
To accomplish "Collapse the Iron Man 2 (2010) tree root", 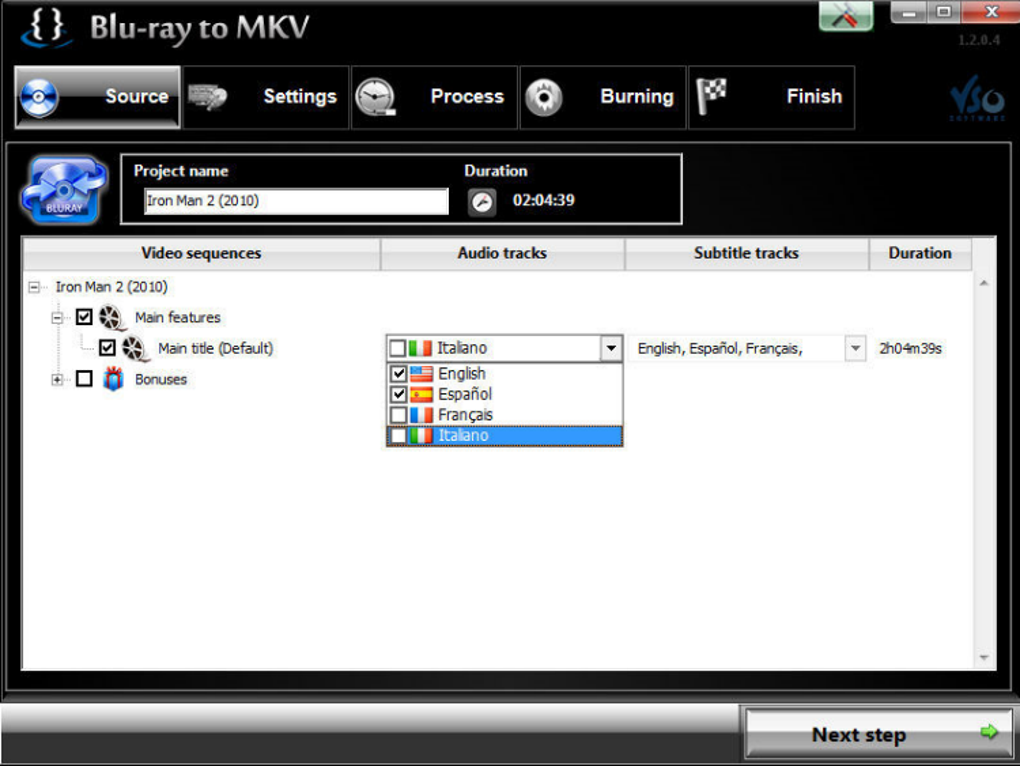I will [34, 287].
